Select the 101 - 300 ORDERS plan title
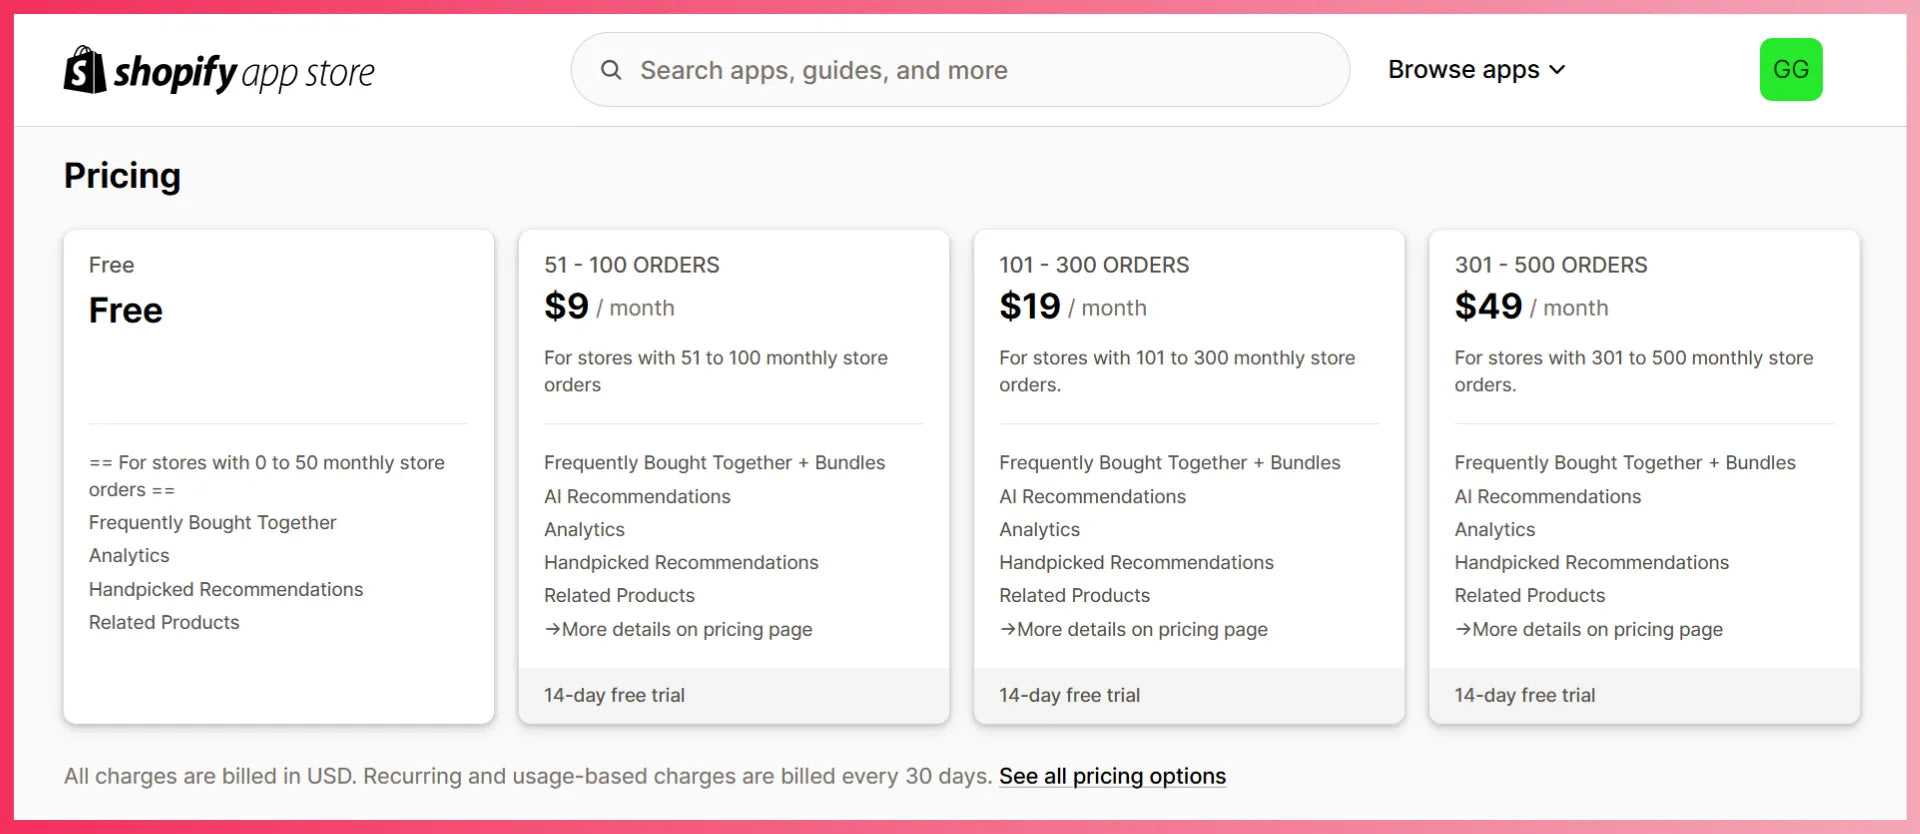The width and height of the screenshot is (1920, 834). pyautogui.click(x=1094, y=265)
